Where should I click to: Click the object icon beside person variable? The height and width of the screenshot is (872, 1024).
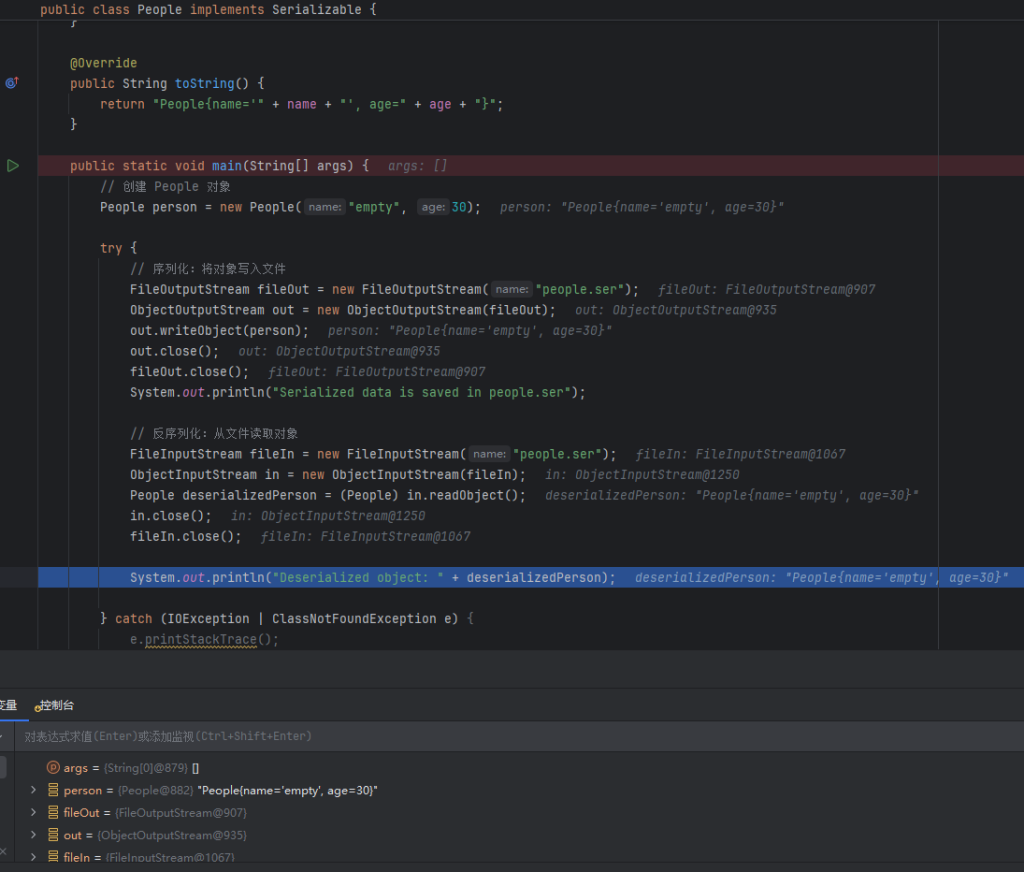click(x=53, y=790)
